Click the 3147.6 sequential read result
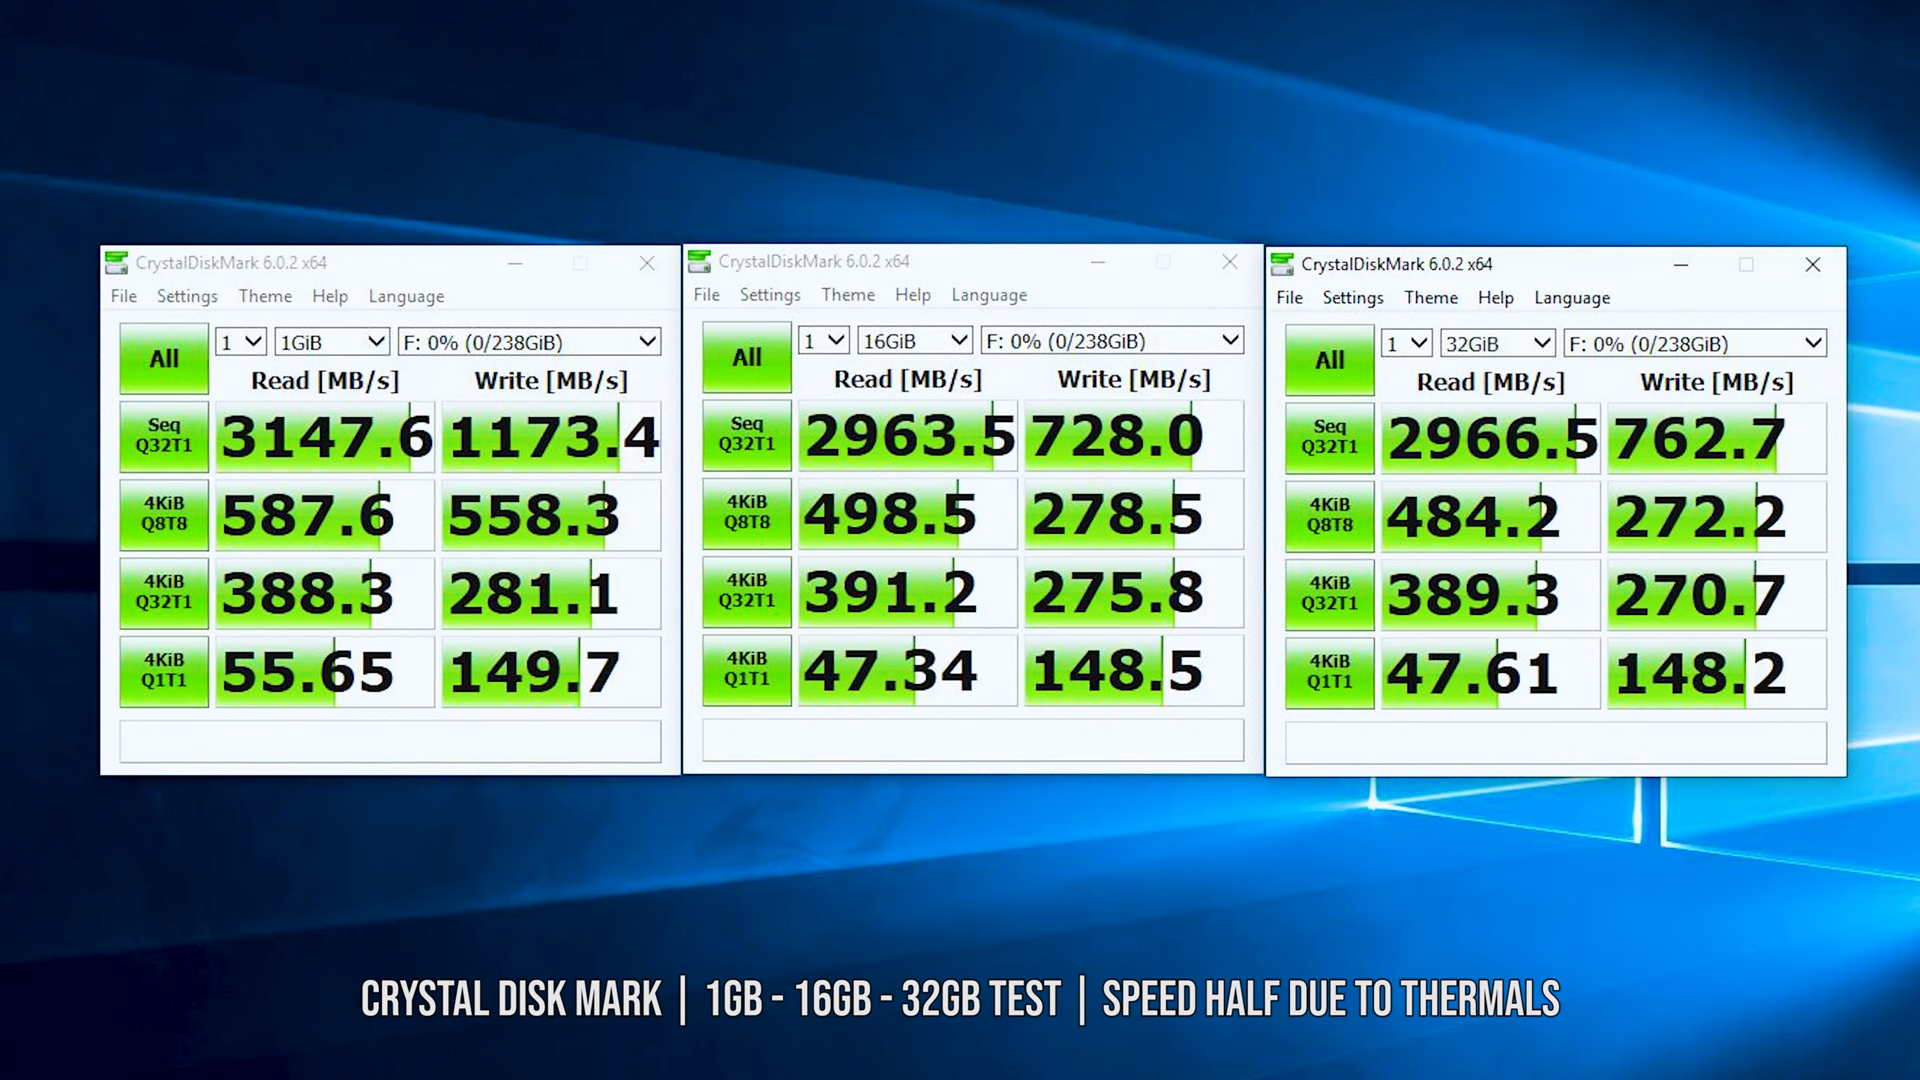The image size is (1920, 1080). pyautogui.click(x=325, y=437)
